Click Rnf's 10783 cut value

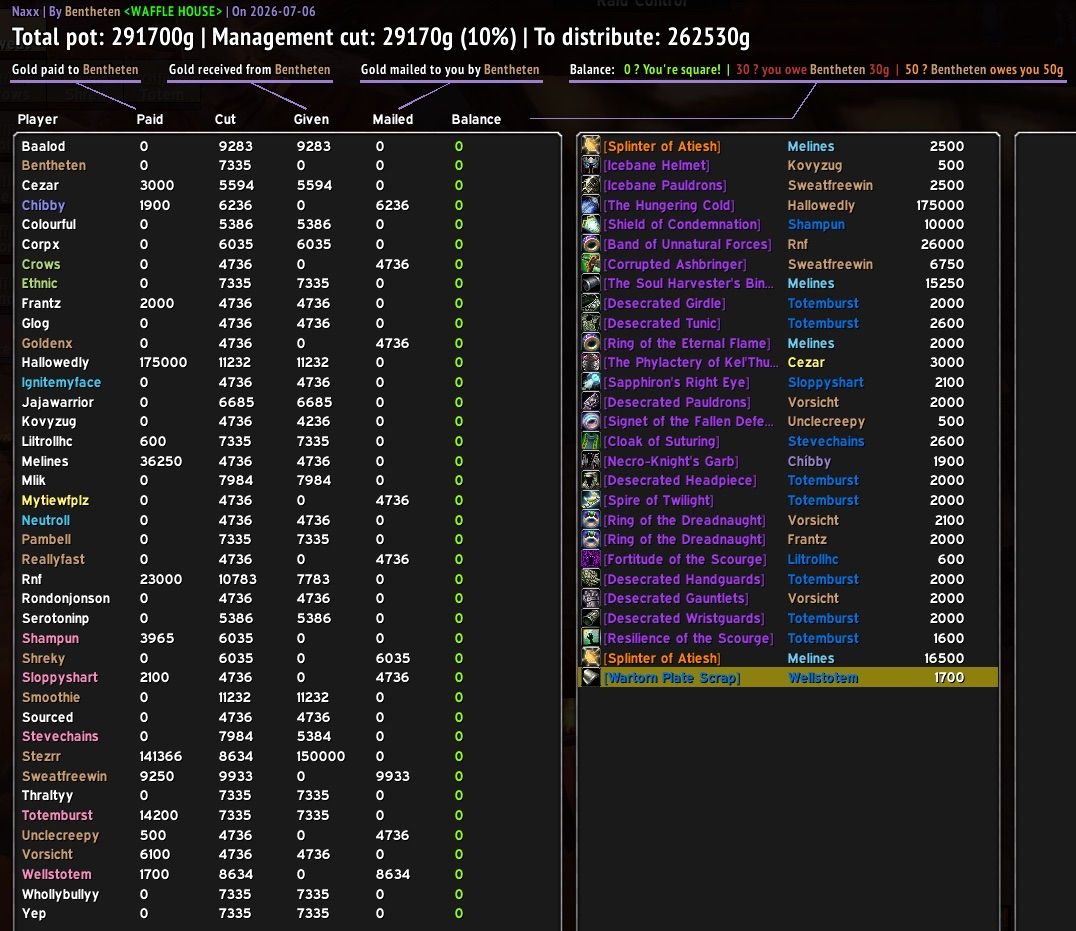click(237, 579)
